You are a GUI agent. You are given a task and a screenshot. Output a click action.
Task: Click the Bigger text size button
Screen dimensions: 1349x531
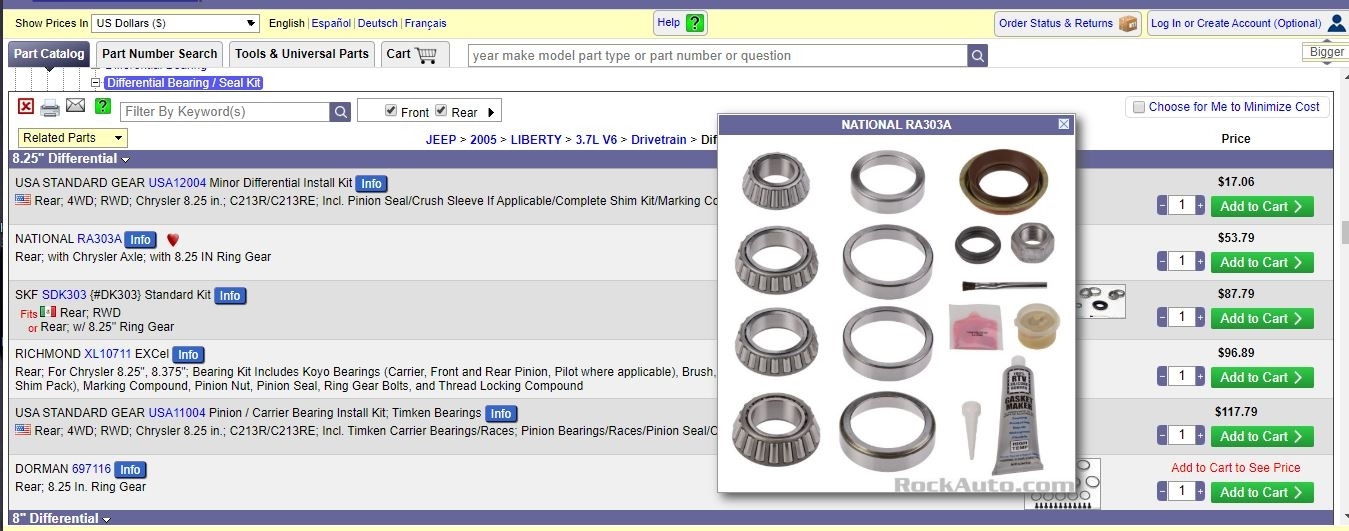(1327, 52)
